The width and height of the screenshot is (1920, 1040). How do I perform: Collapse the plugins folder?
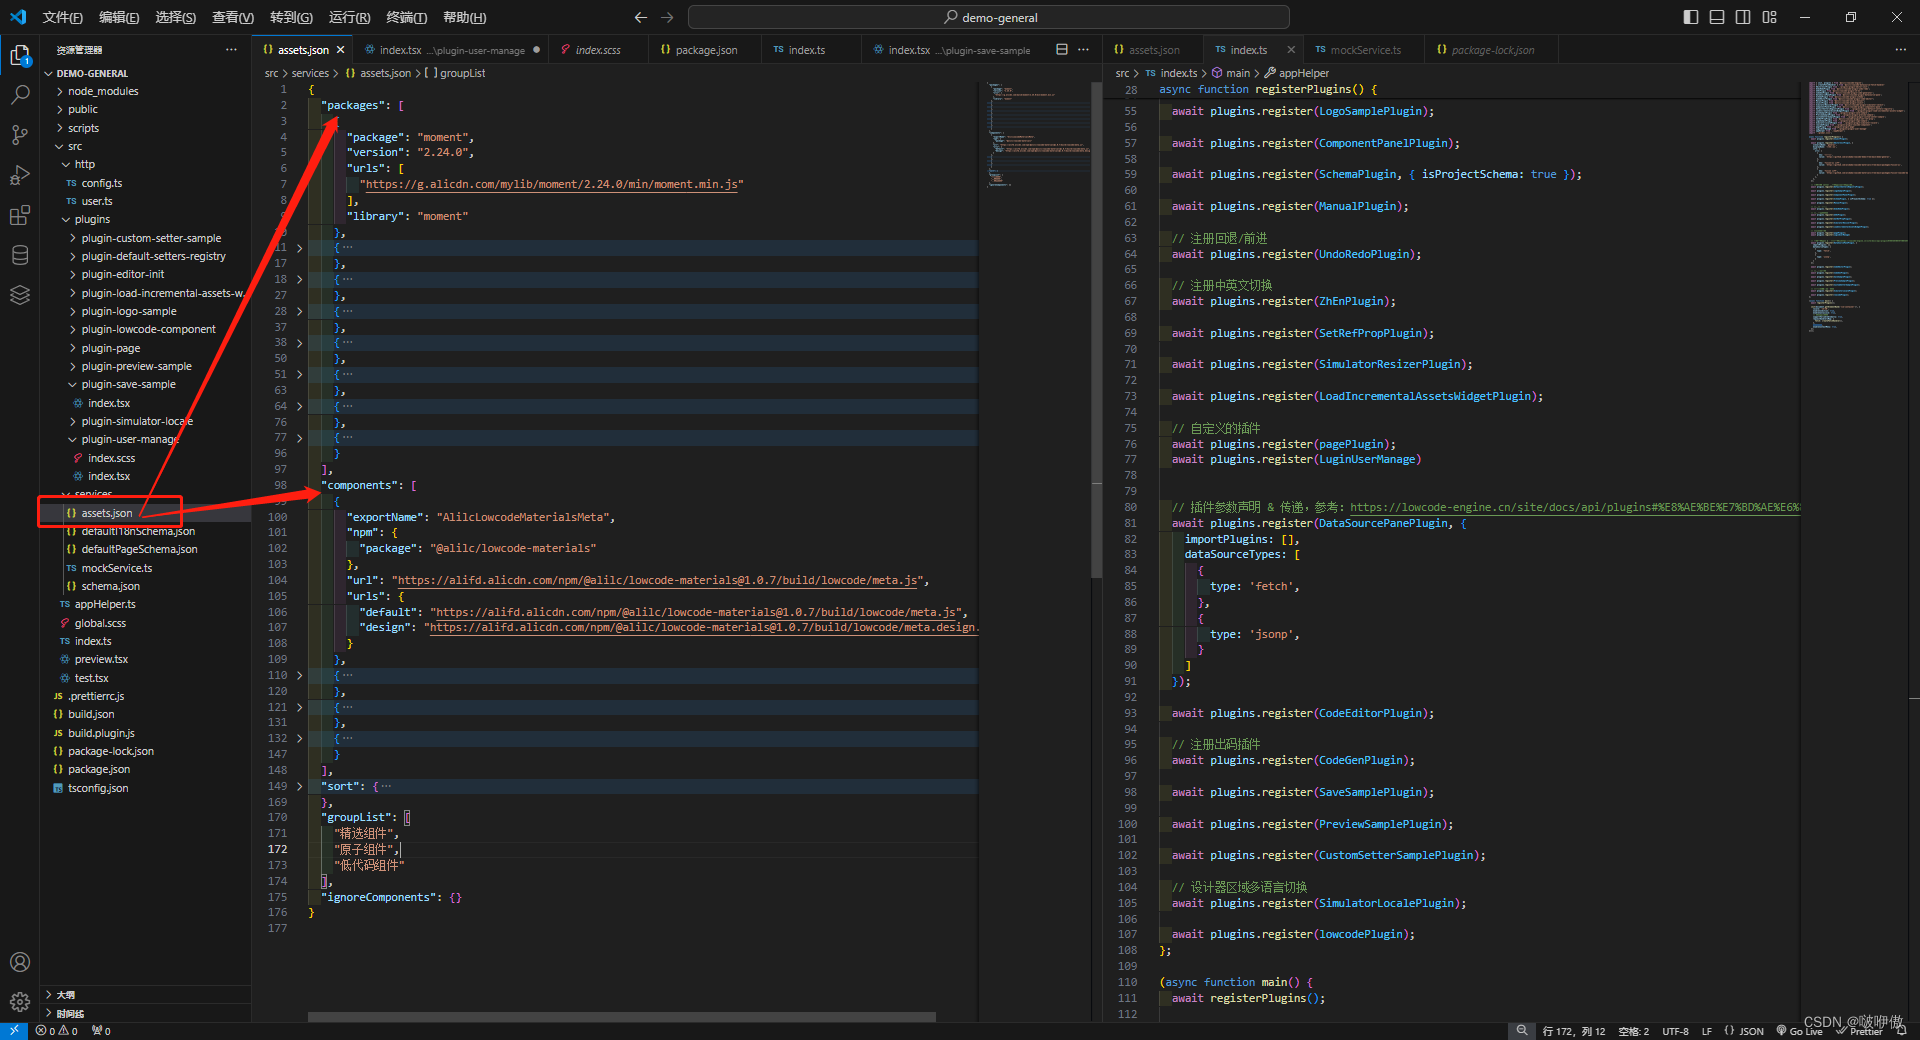point(92,219)
